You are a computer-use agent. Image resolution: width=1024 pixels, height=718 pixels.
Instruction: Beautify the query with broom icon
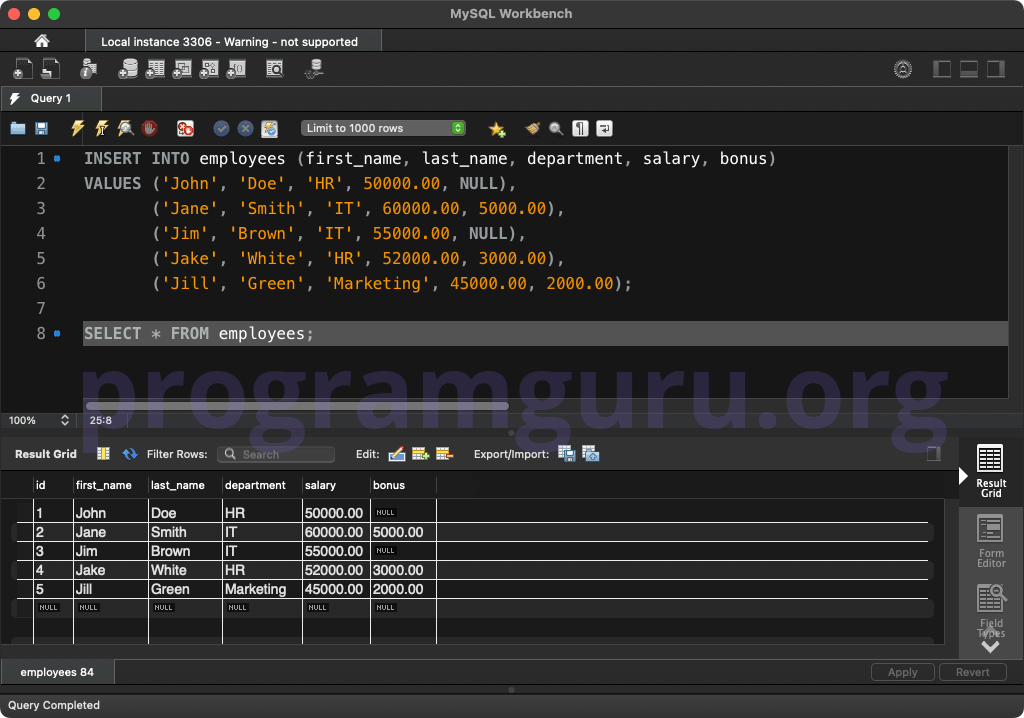(533, 128)
